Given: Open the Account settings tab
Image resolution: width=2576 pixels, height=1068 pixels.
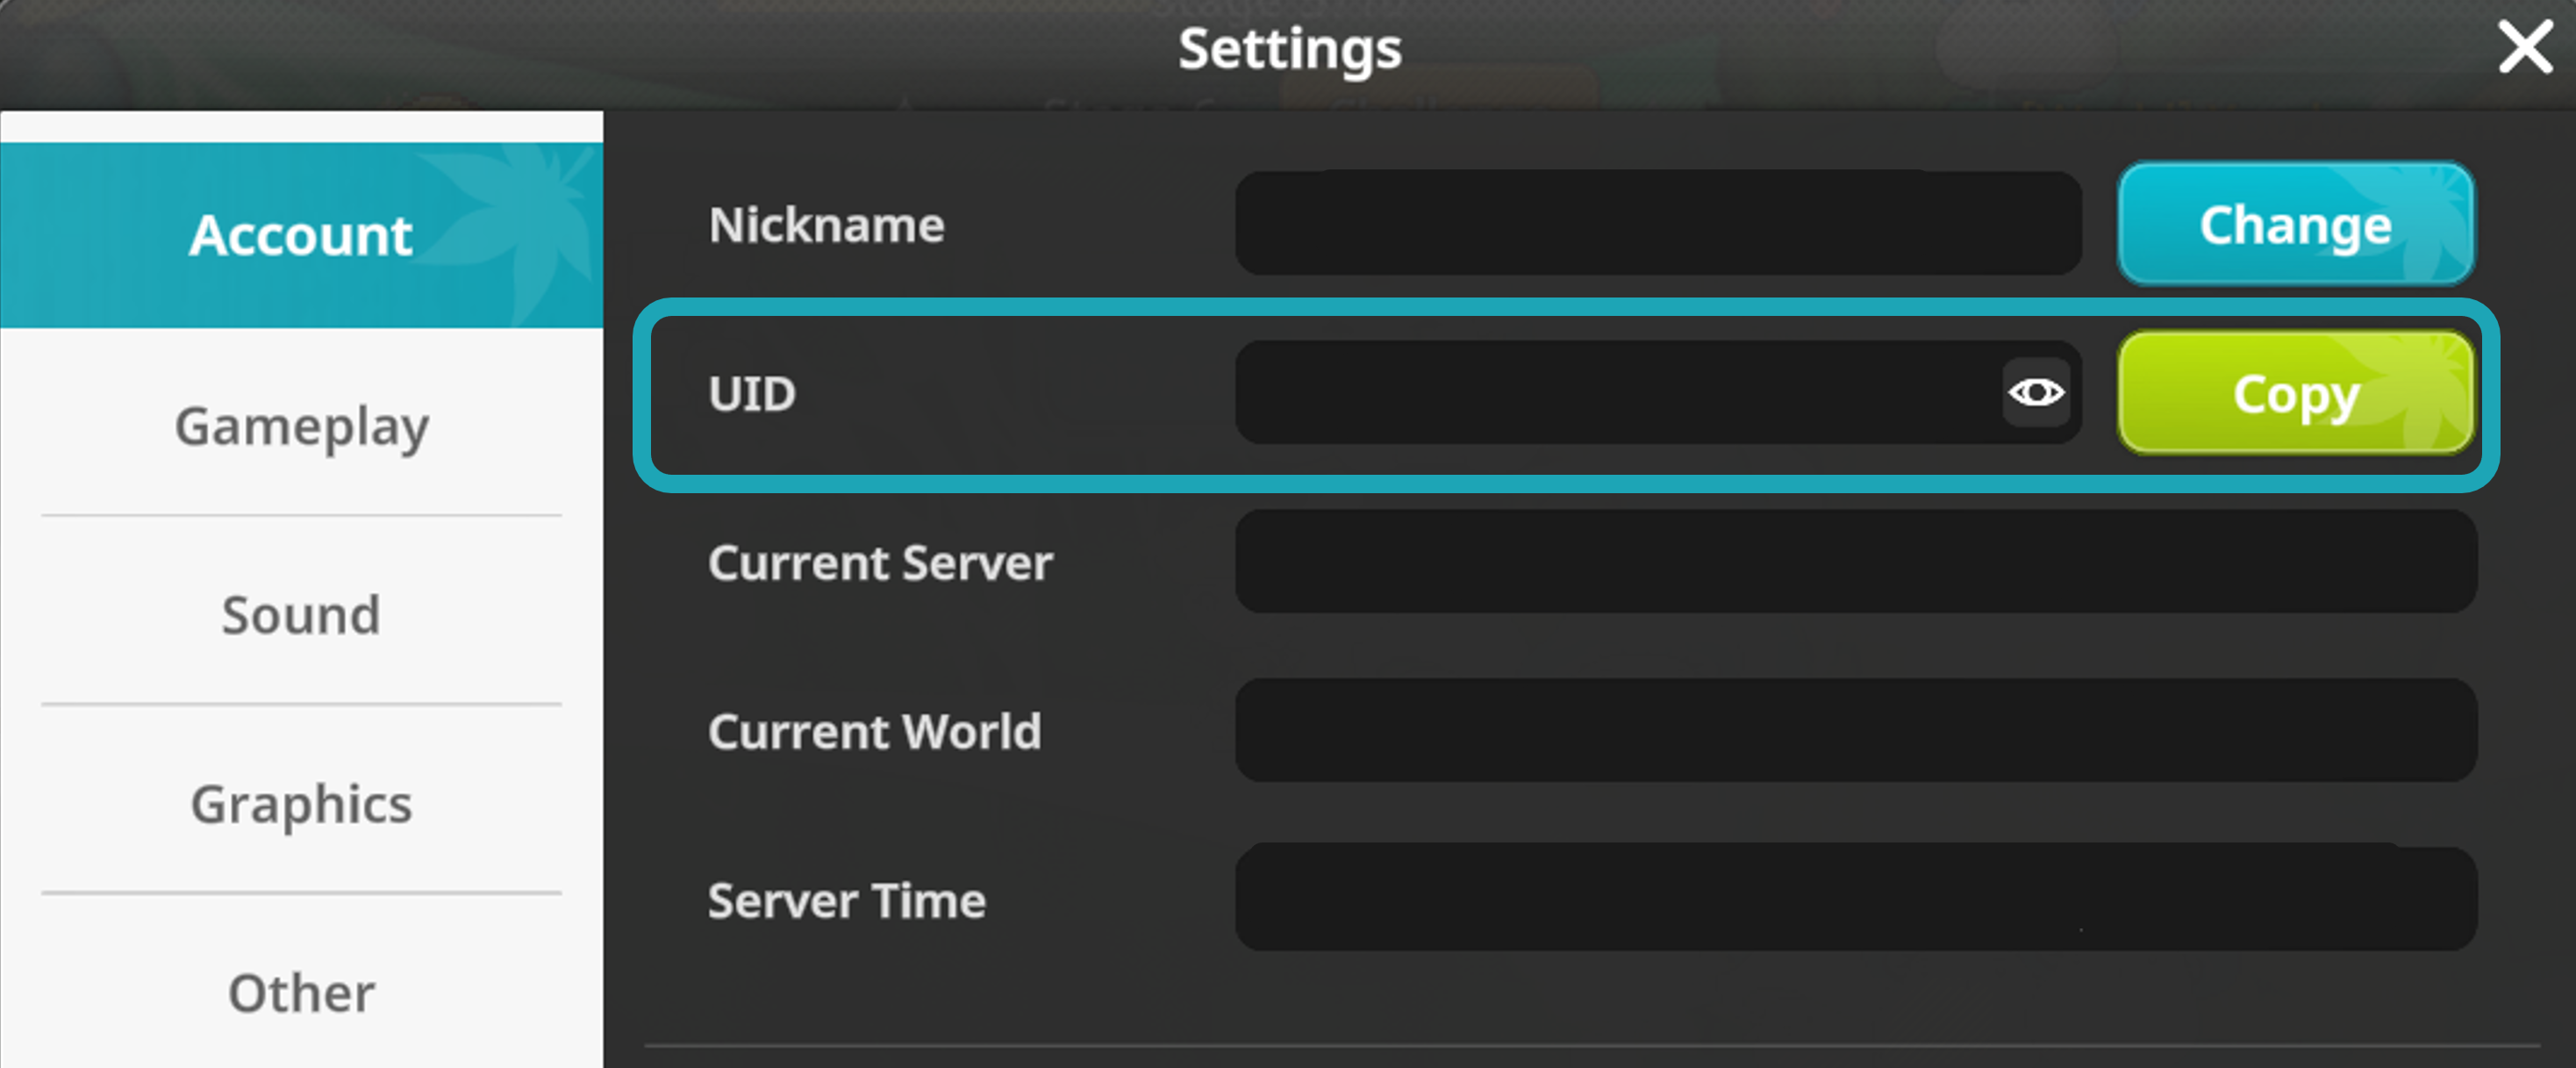Looking at the screenshot, I should (301, 235).
